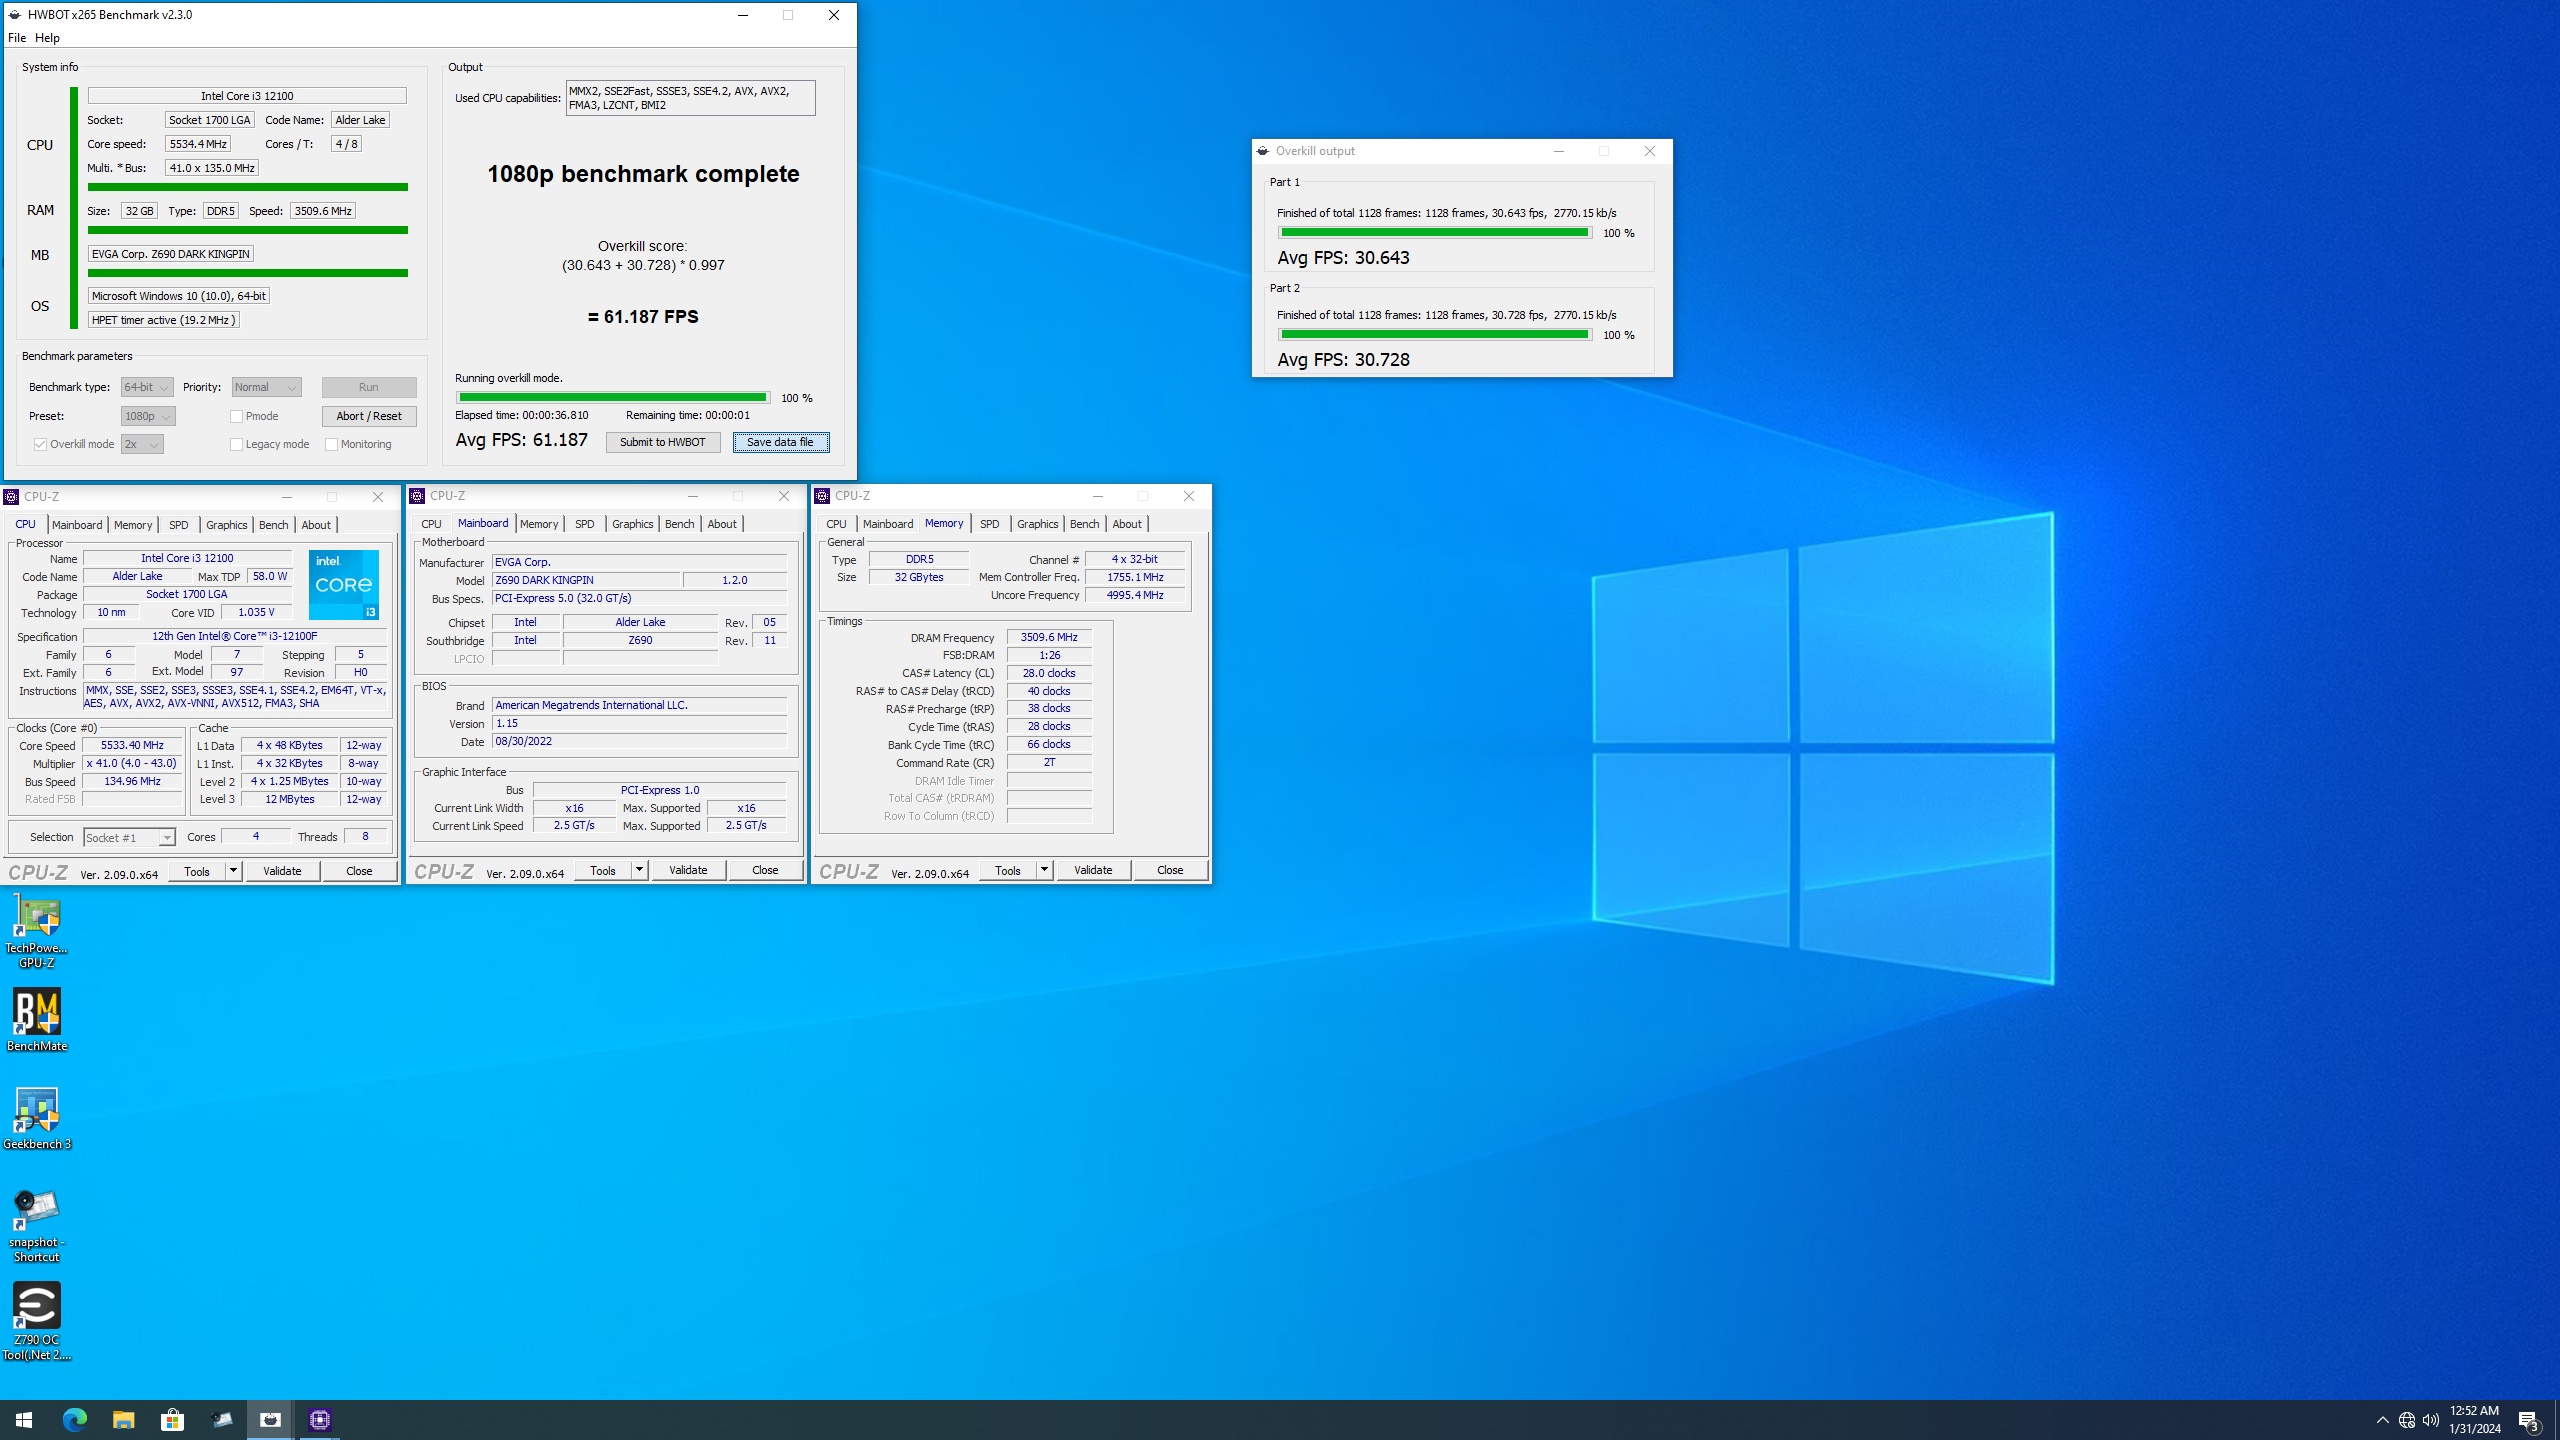Click Submit to HWBOT button

tap(663, 442)
